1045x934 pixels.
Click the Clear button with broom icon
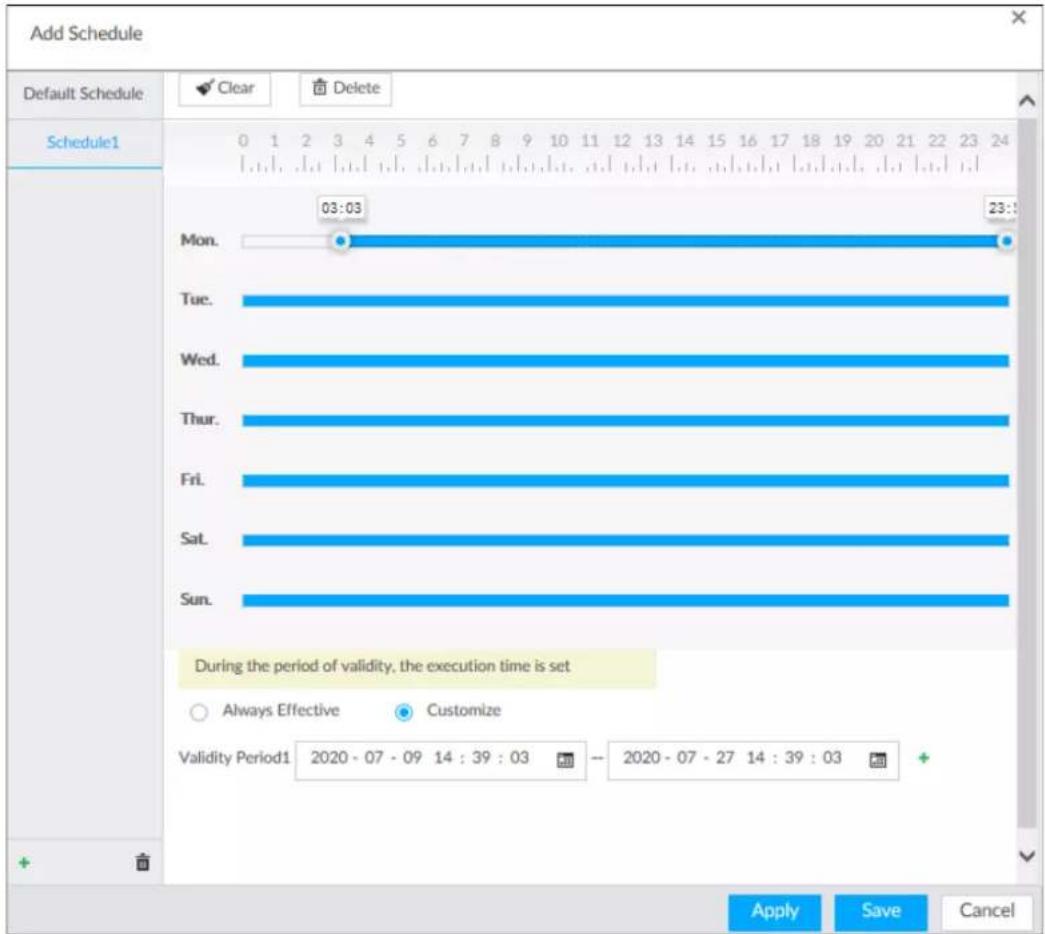click(225, 88)
